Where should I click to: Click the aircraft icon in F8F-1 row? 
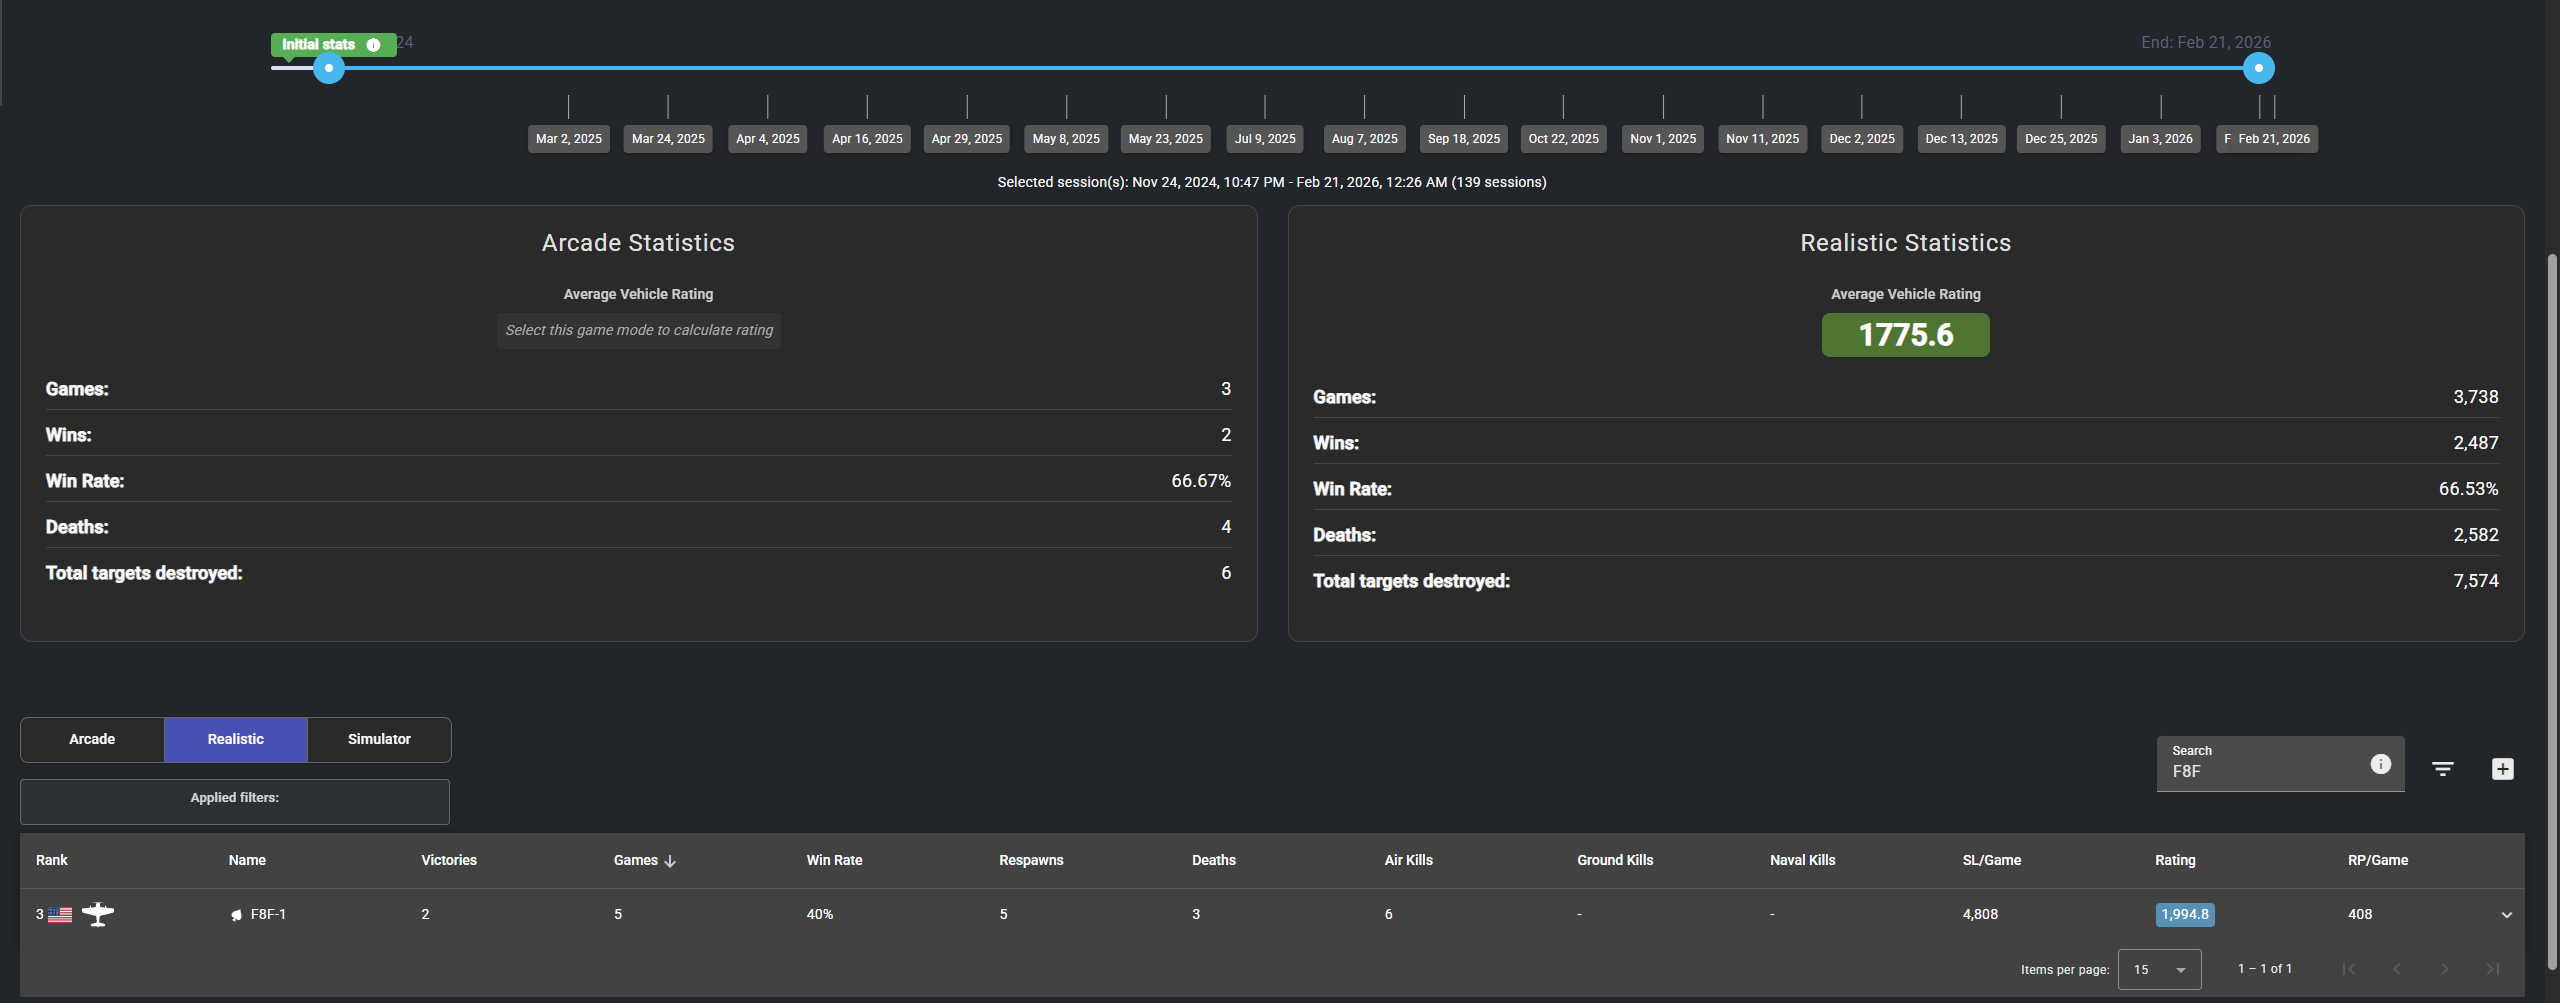pos(98,914)
